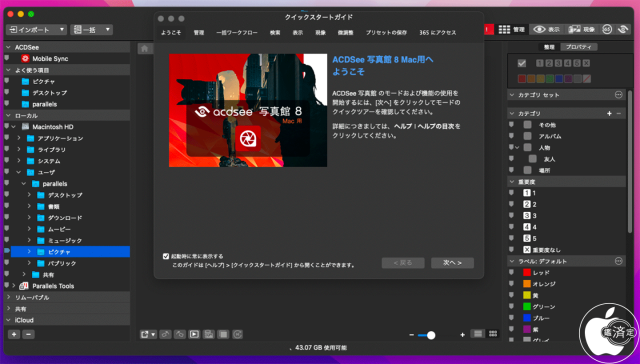Image resolution: width=640 pixels, height=364 pixels.
Task: Open the 365 circular icon
Action: [x=607, y=29]
